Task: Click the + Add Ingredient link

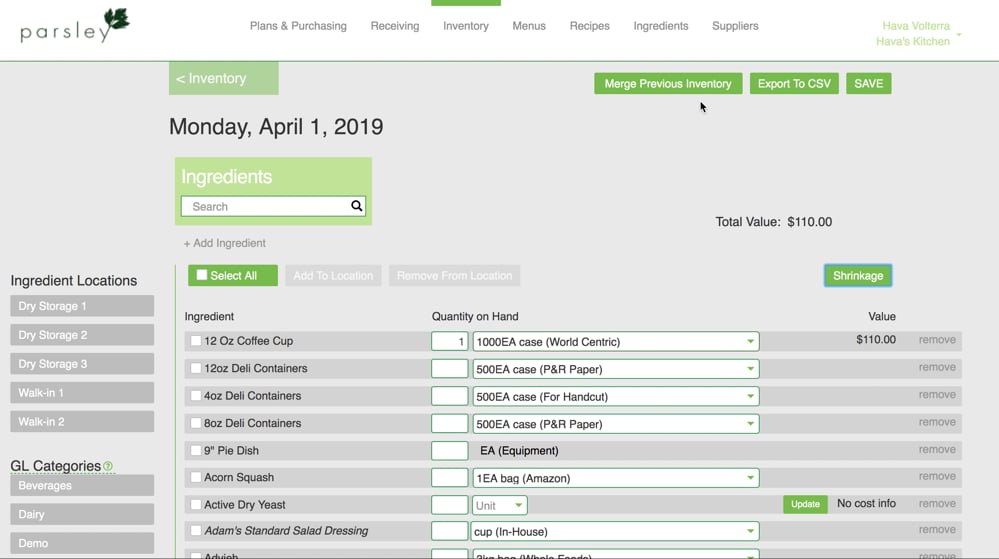Action: click(x=225, y=243)
